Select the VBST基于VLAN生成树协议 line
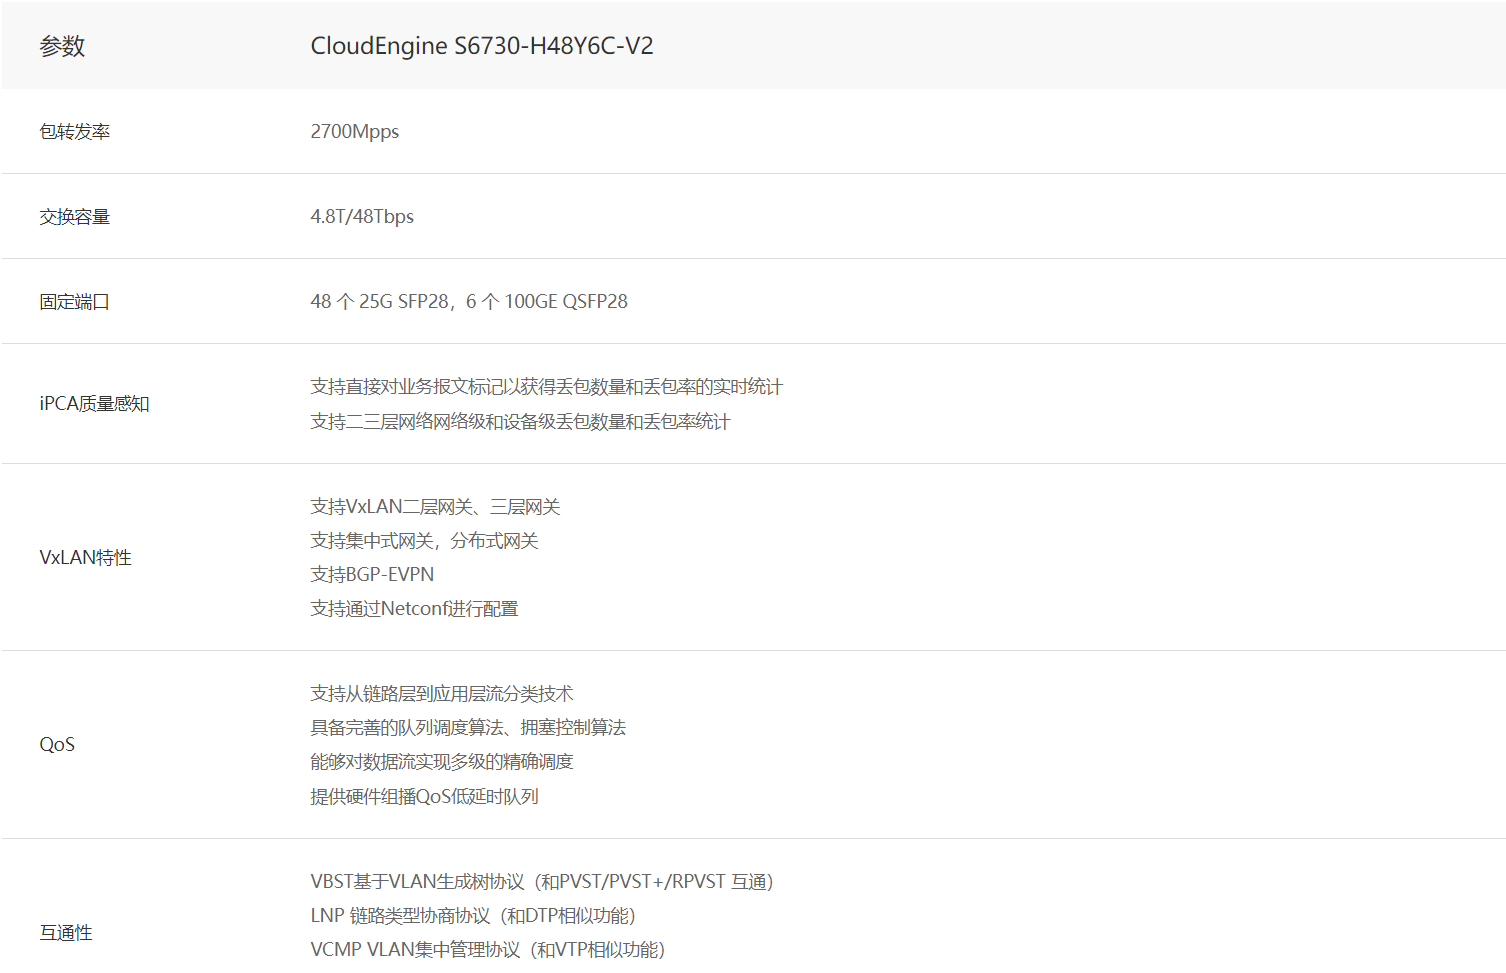 point(541,882)
